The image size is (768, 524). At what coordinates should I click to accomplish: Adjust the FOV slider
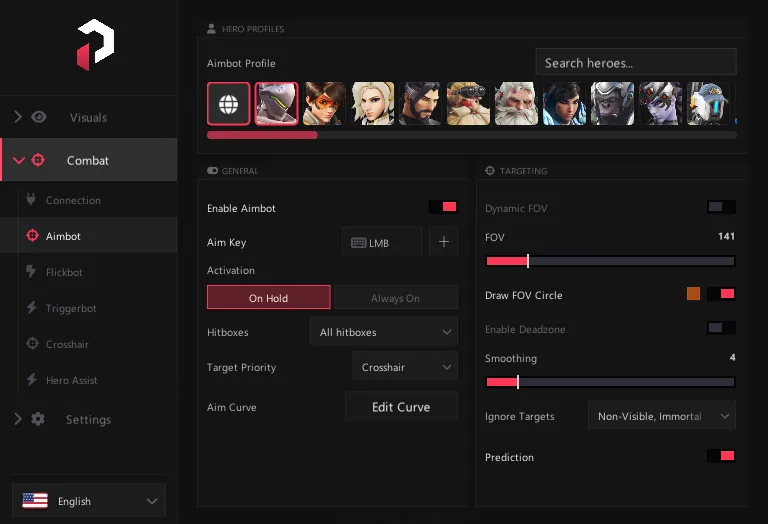610,261
